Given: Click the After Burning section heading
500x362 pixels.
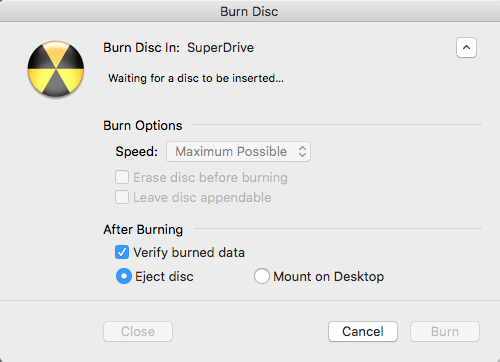Looking at the screenshot, I should click(143, 230).
